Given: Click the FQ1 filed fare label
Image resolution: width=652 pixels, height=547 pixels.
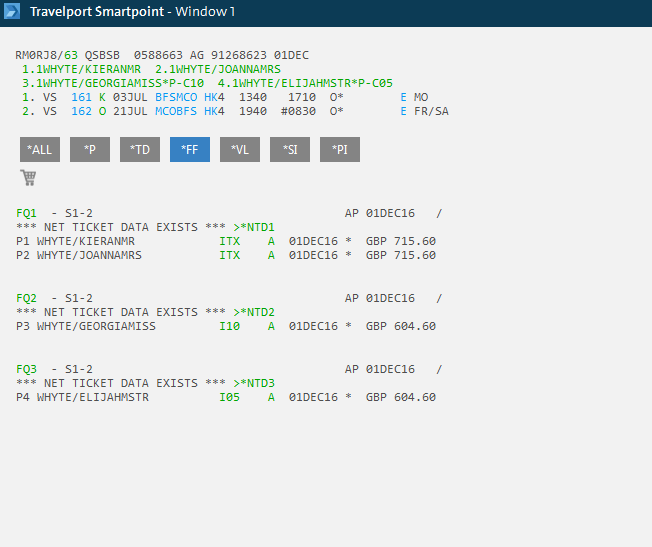Looking at the screenshot, I should pyautogui.click(x=26, y=213).
